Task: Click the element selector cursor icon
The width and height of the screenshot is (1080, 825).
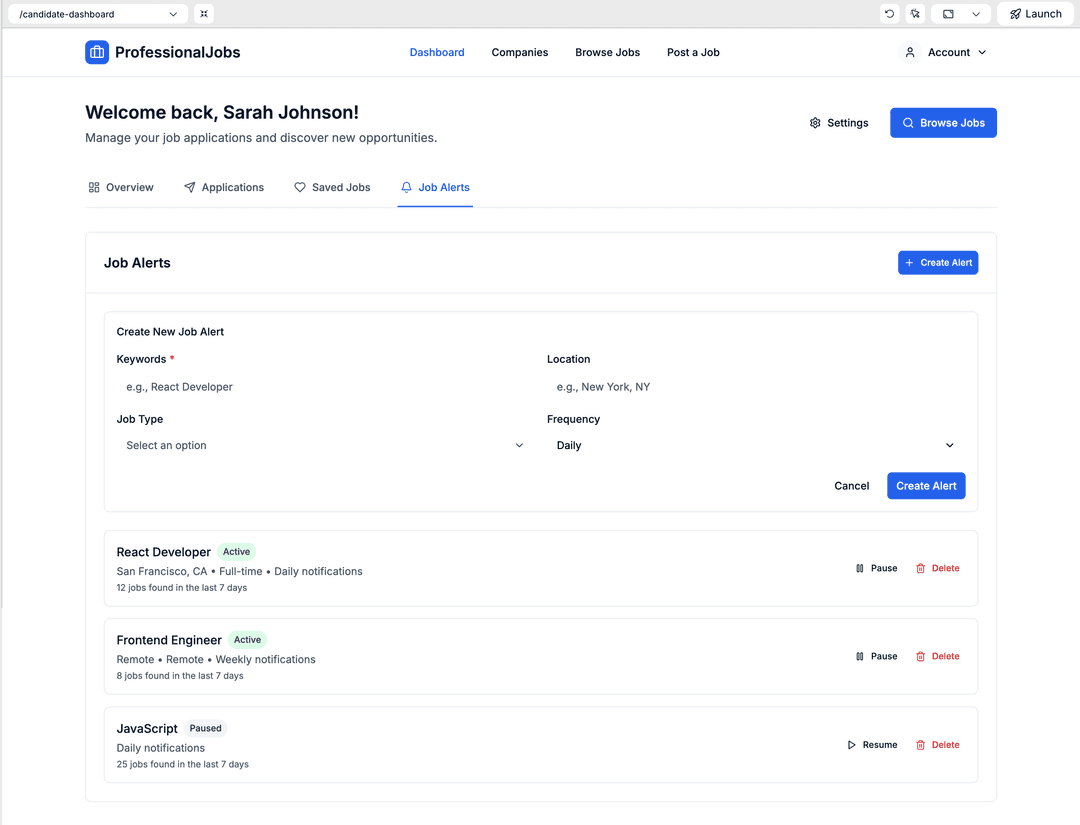Action: tap(915, 14)
